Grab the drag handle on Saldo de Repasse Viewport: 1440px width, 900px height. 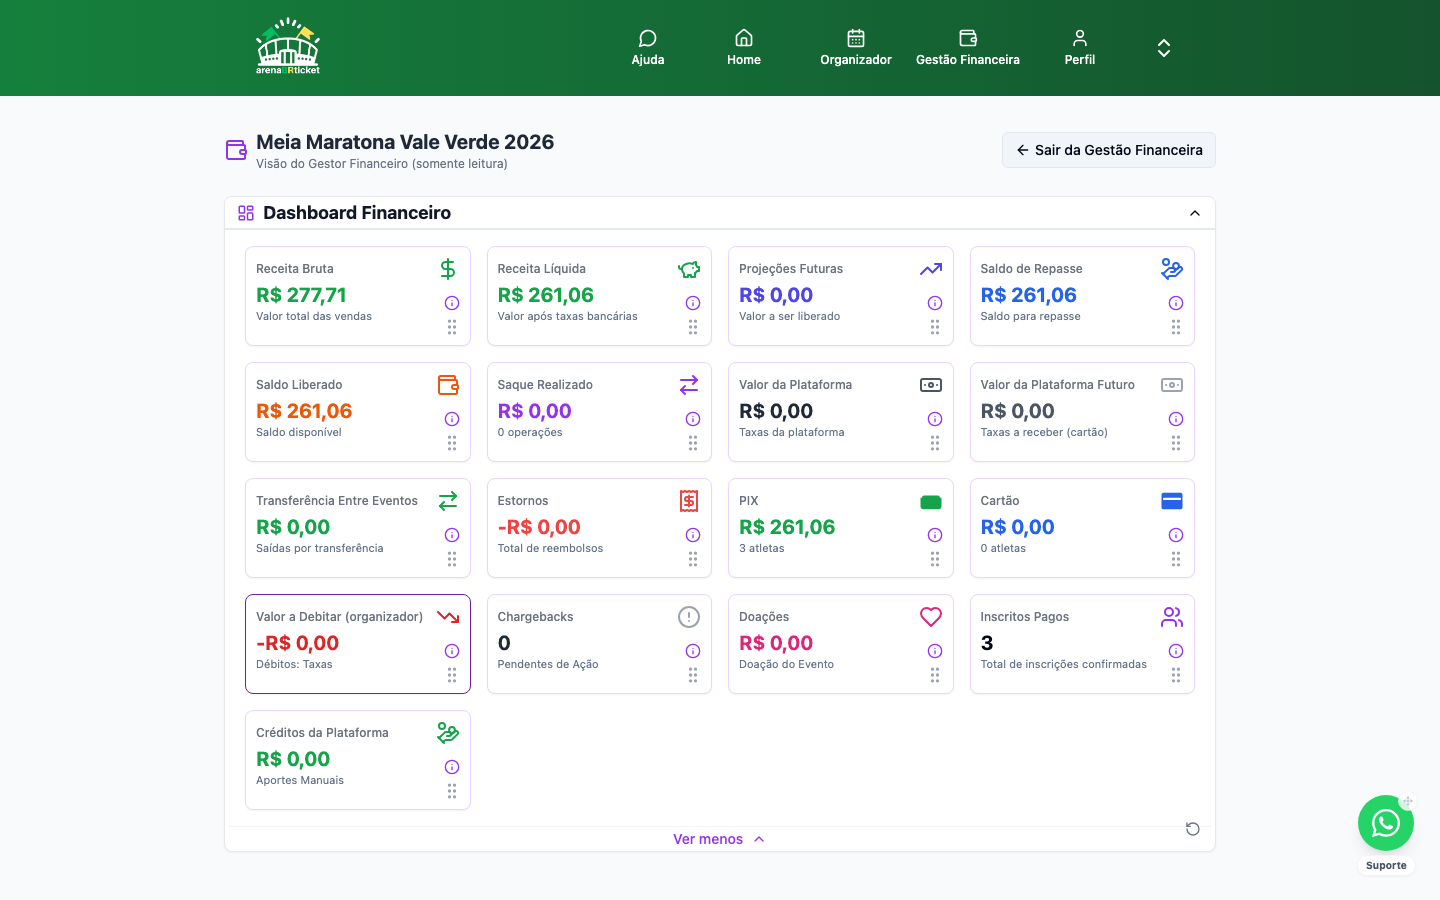tap(1176, 327)
